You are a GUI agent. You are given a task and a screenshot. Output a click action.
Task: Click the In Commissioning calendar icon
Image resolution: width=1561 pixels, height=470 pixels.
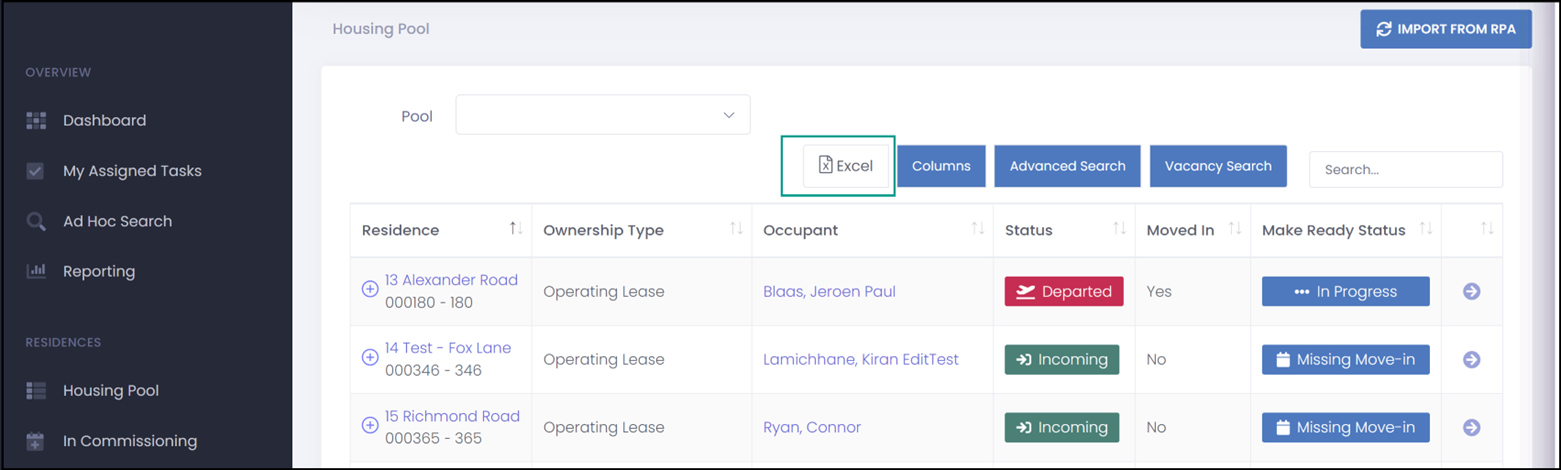(36, 441)
